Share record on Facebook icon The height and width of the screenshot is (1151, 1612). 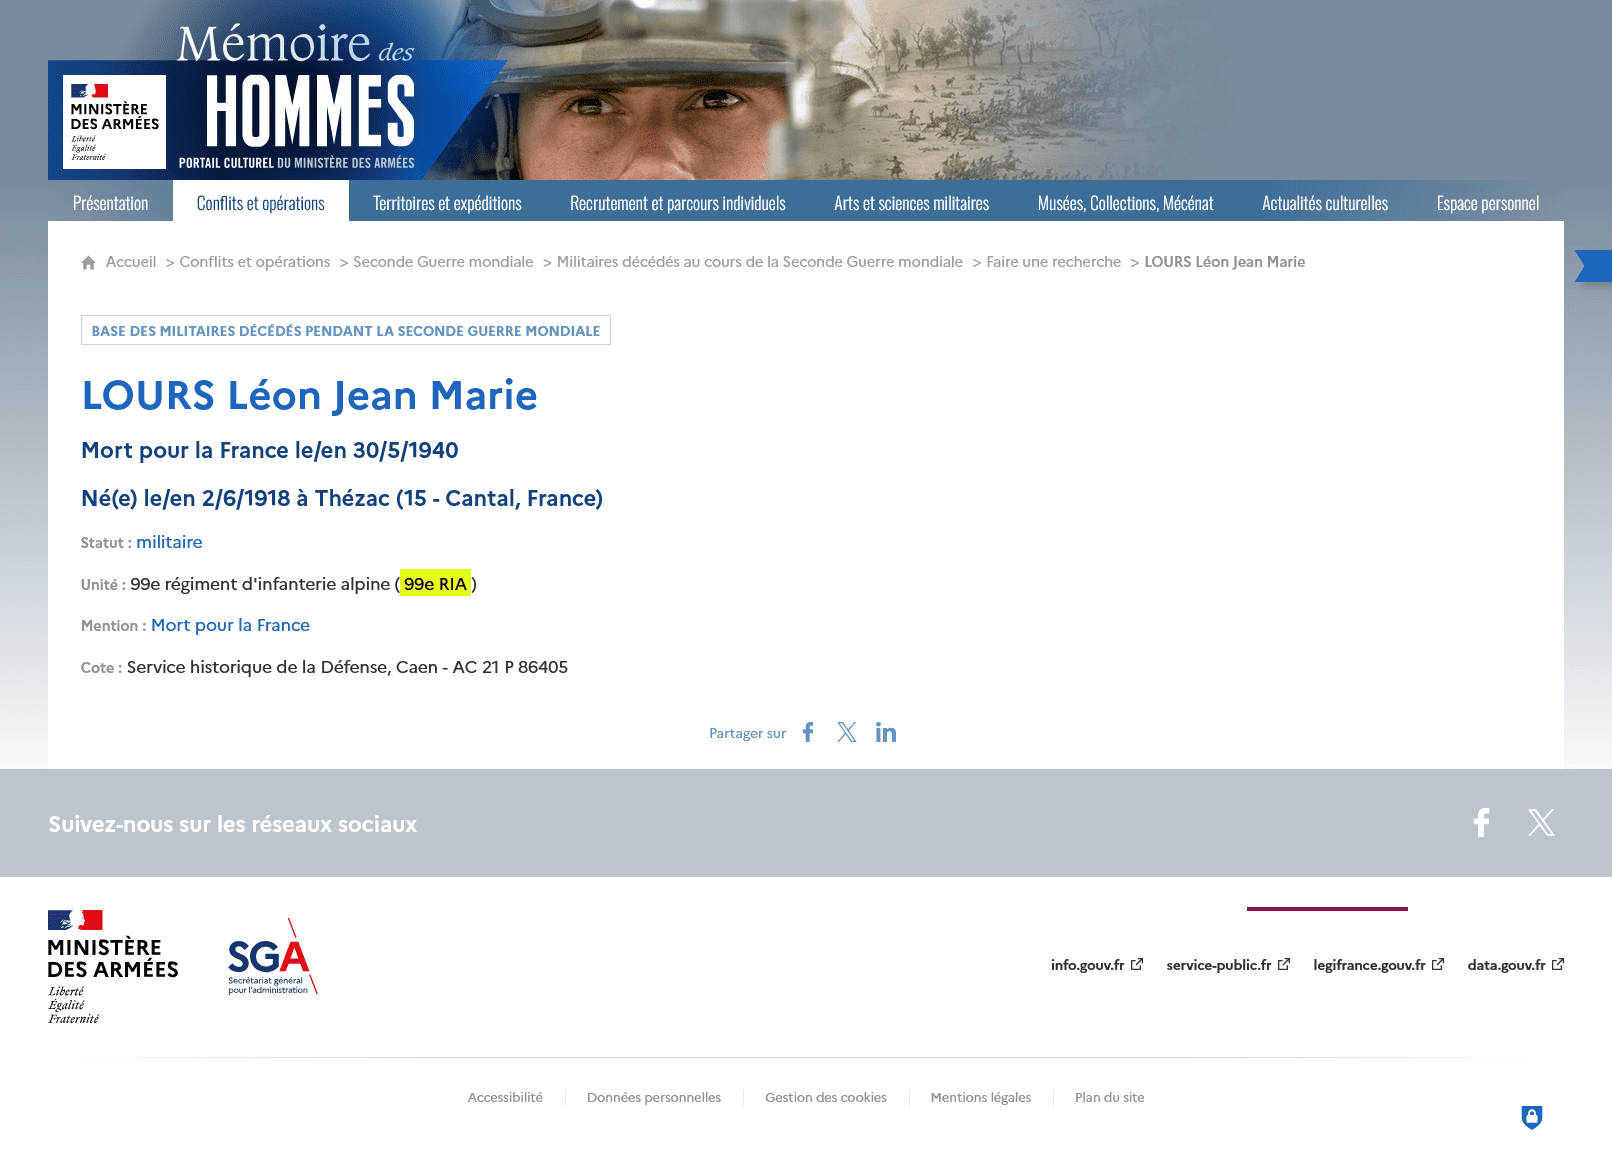808,733
